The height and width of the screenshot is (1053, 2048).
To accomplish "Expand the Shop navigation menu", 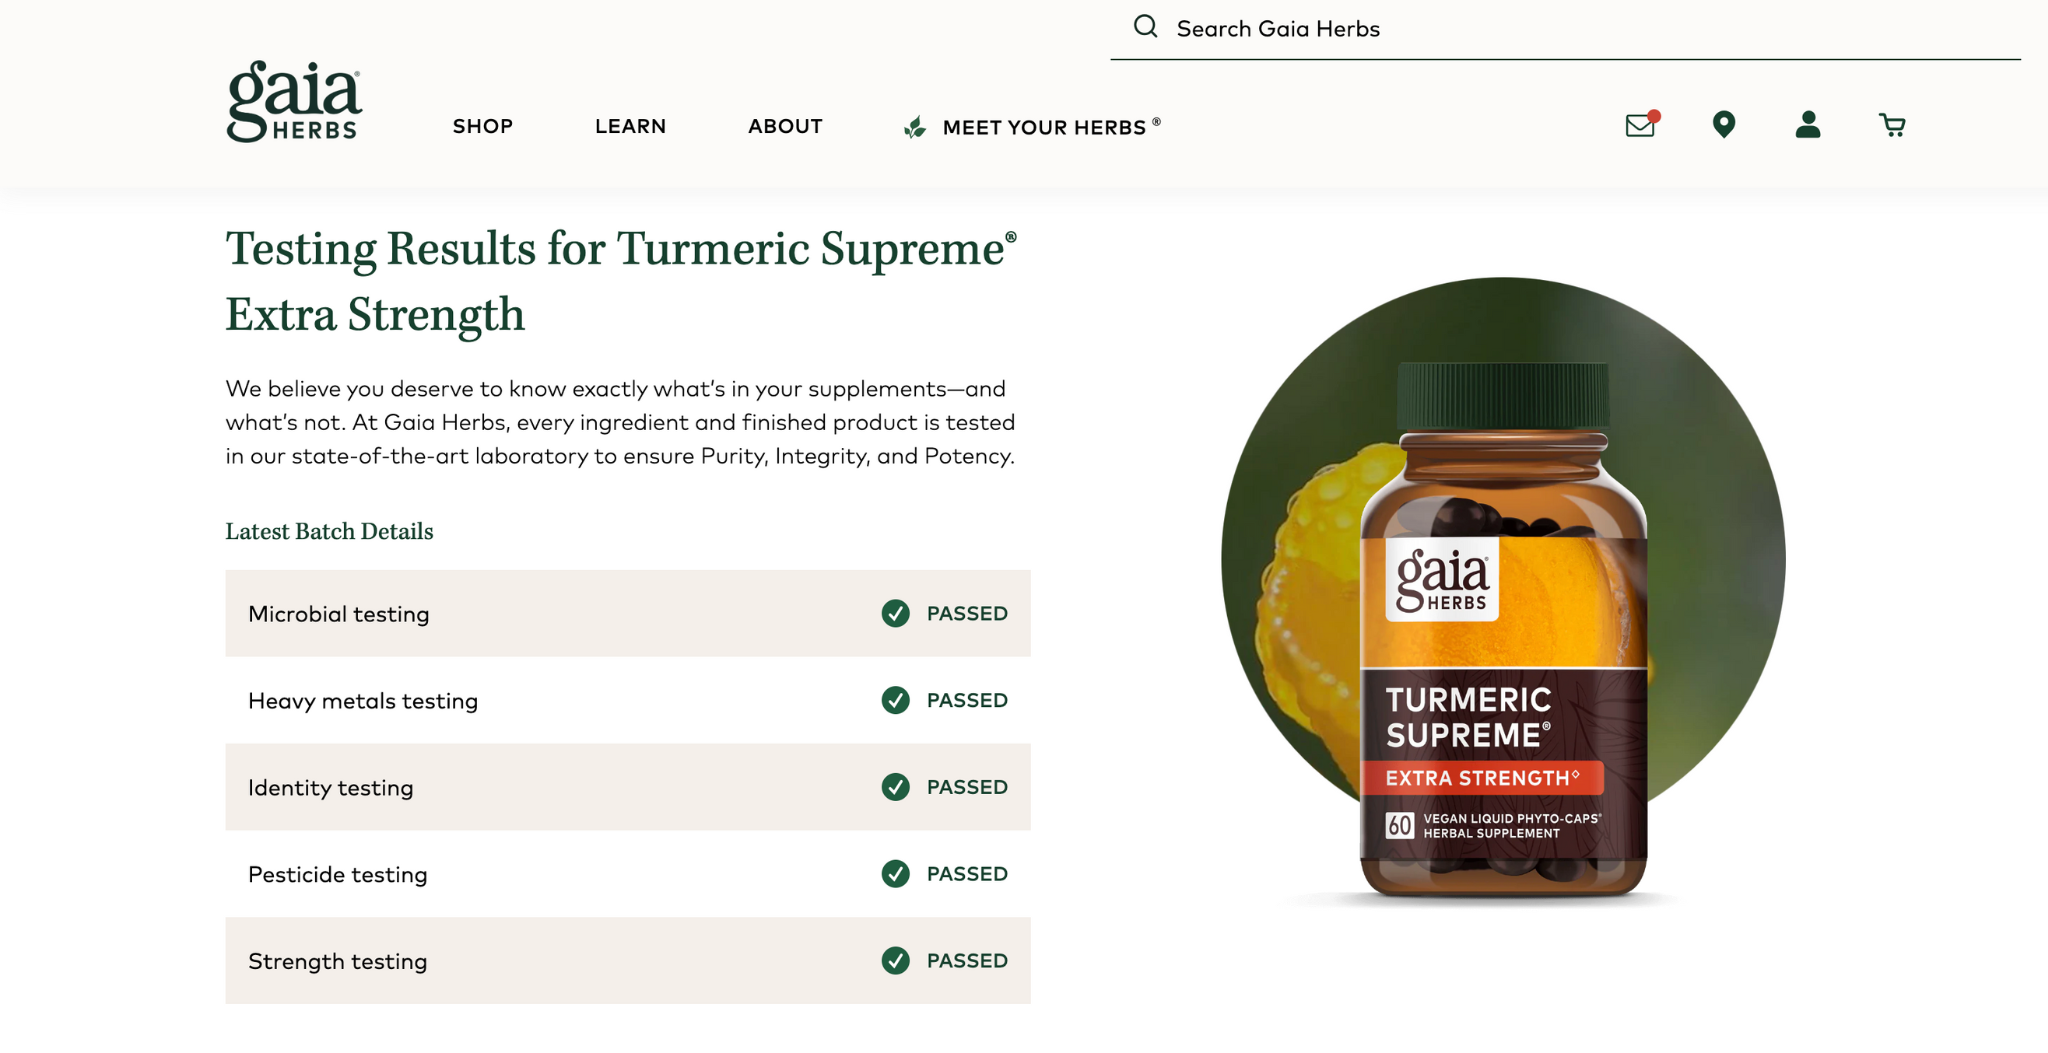I will click(482, 126).
